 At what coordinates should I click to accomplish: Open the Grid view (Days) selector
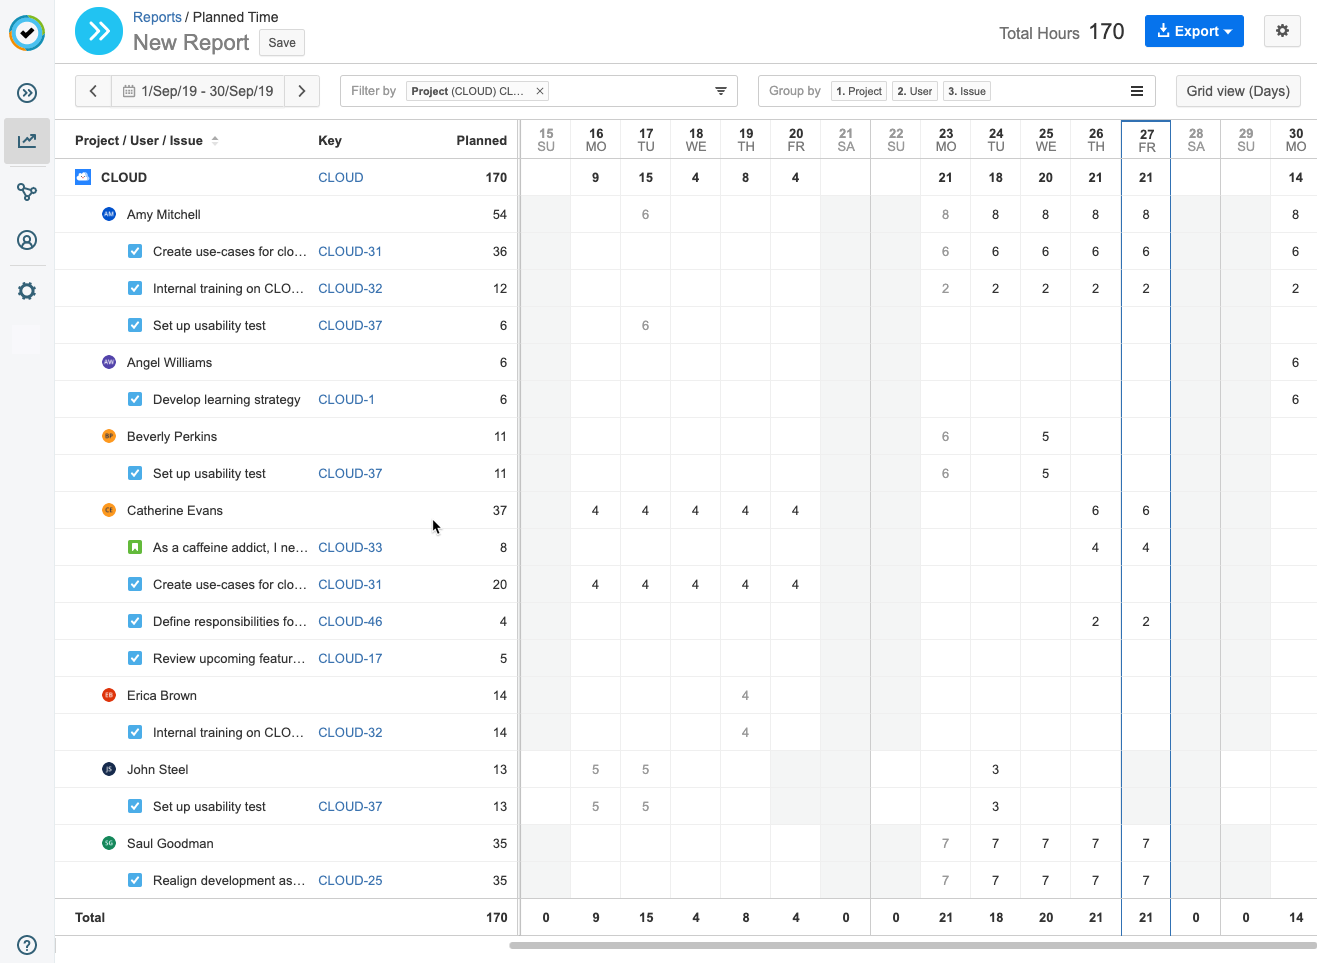[x=1238, y=91]
